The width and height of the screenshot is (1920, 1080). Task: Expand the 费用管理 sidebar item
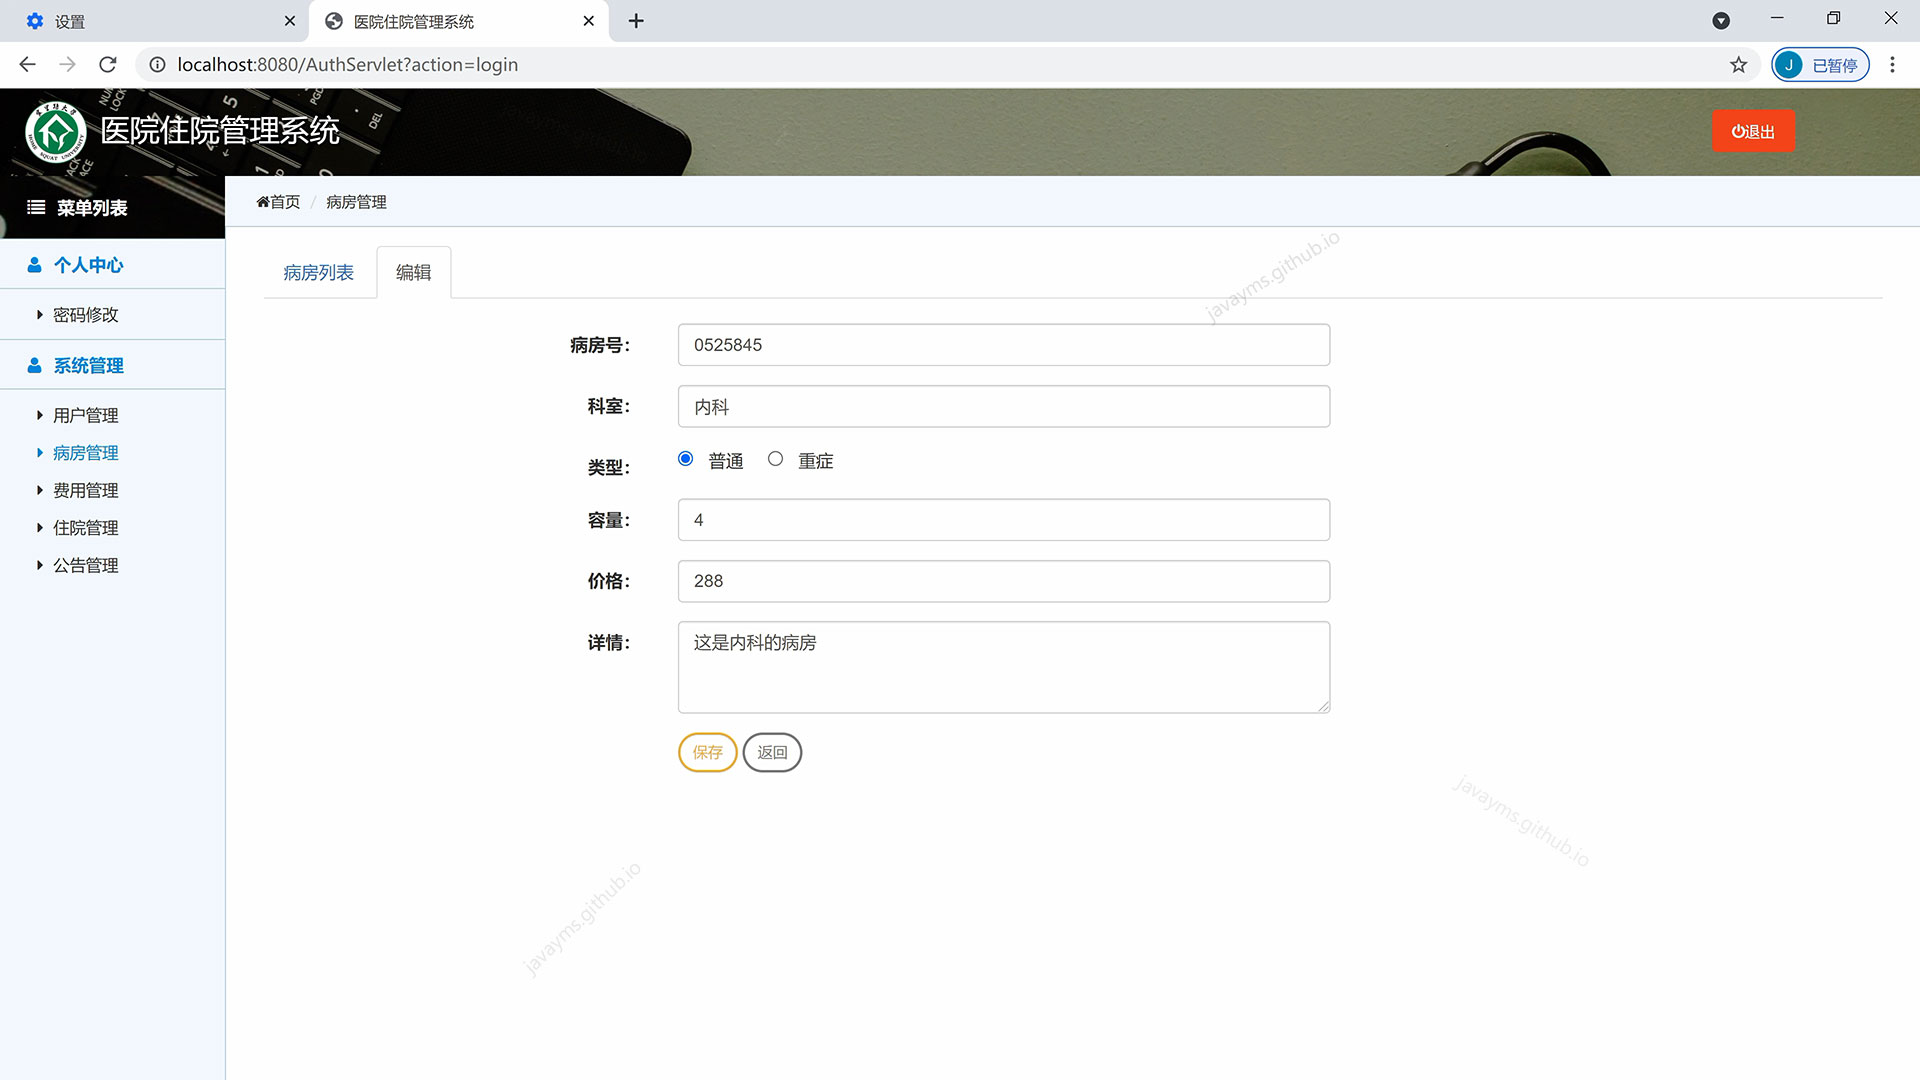tap(85, 490)
